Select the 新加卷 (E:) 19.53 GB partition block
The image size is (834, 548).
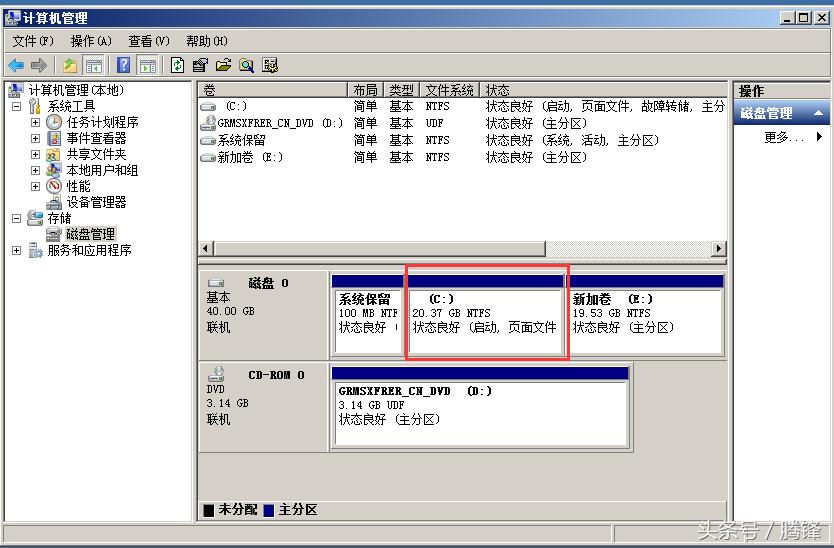646,314
